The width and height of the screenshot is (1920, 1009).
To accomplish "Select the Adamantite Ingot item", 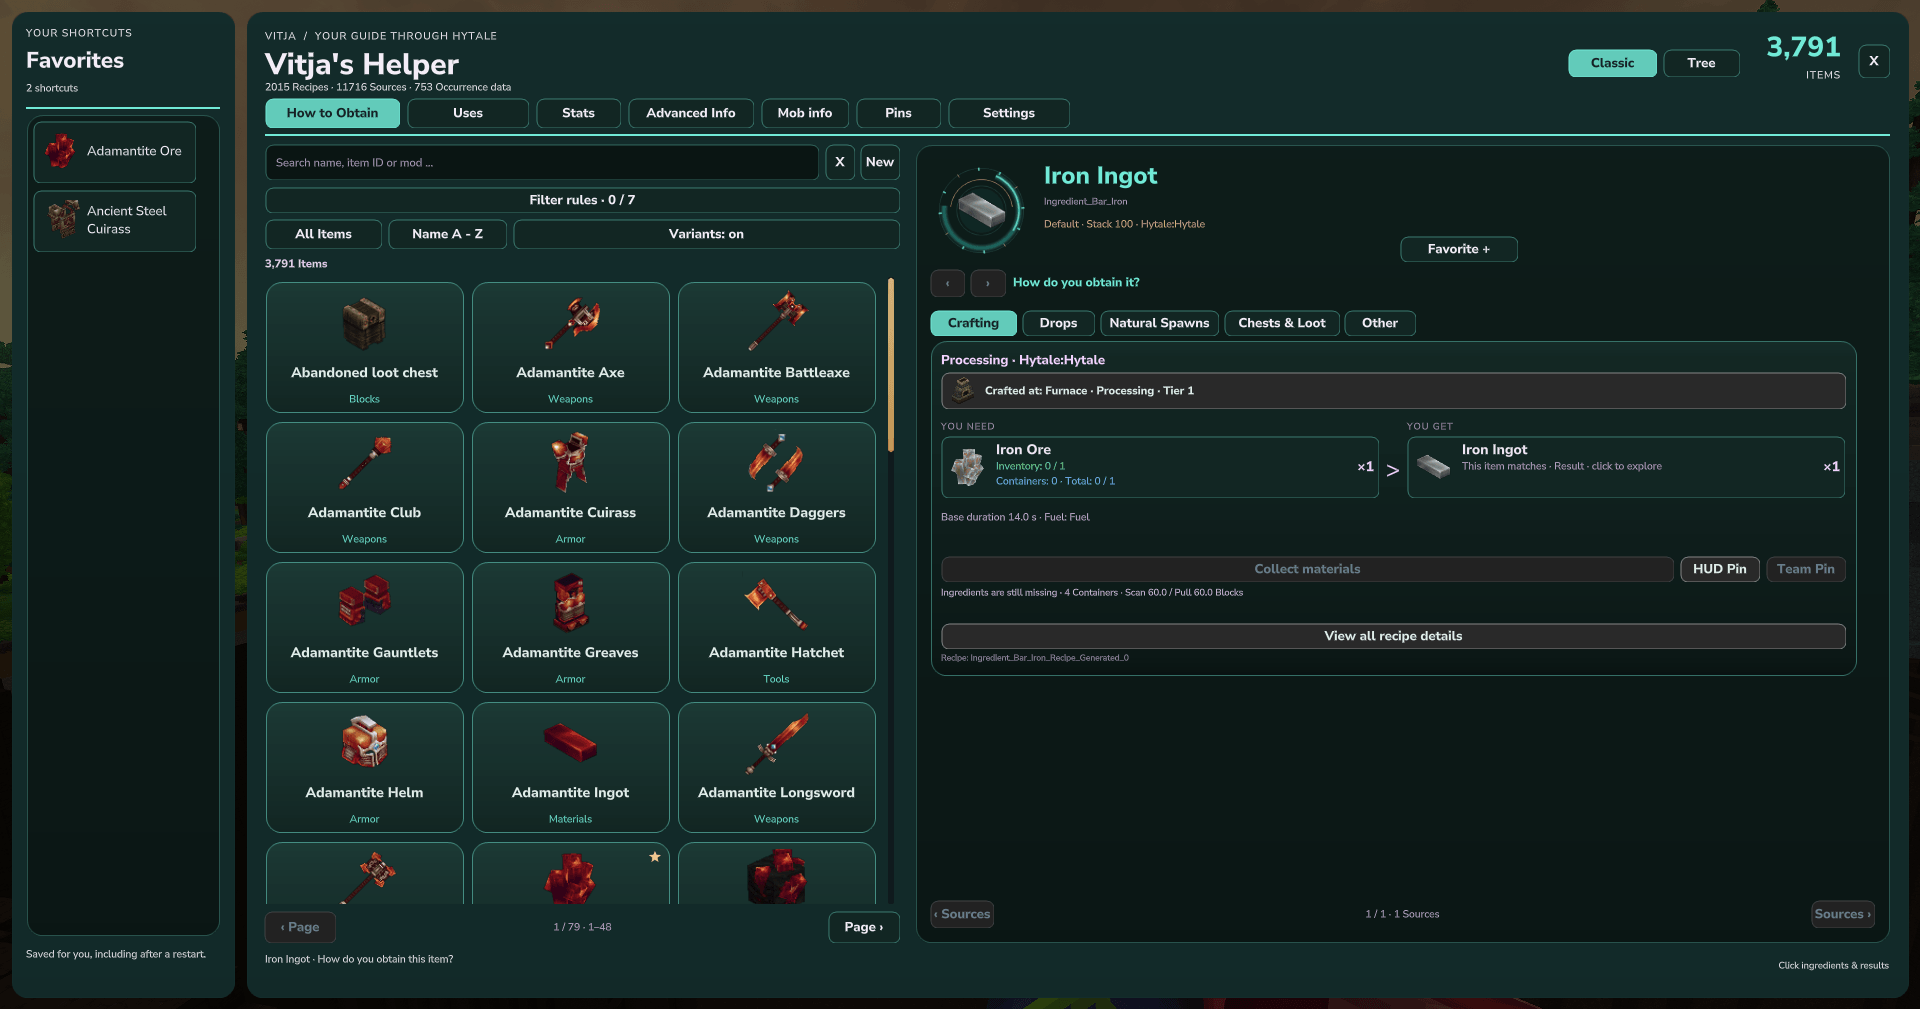I will point(570,767).
